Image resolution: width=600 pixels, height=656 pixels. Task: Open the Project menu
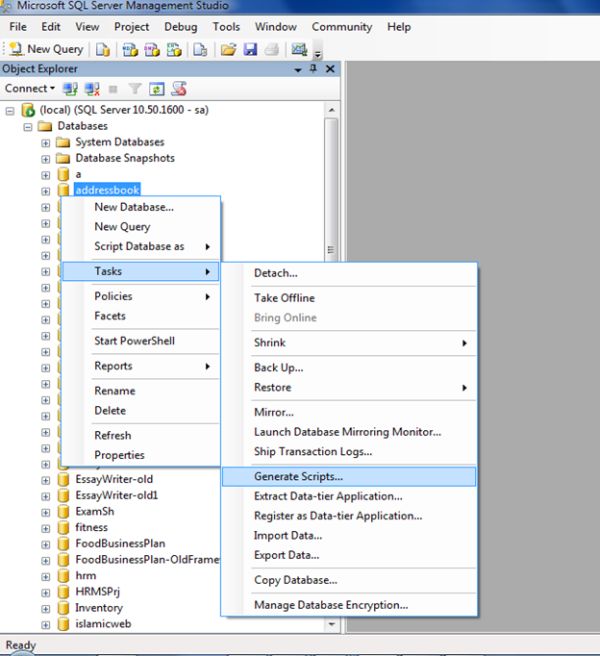(x=131, y=27)
